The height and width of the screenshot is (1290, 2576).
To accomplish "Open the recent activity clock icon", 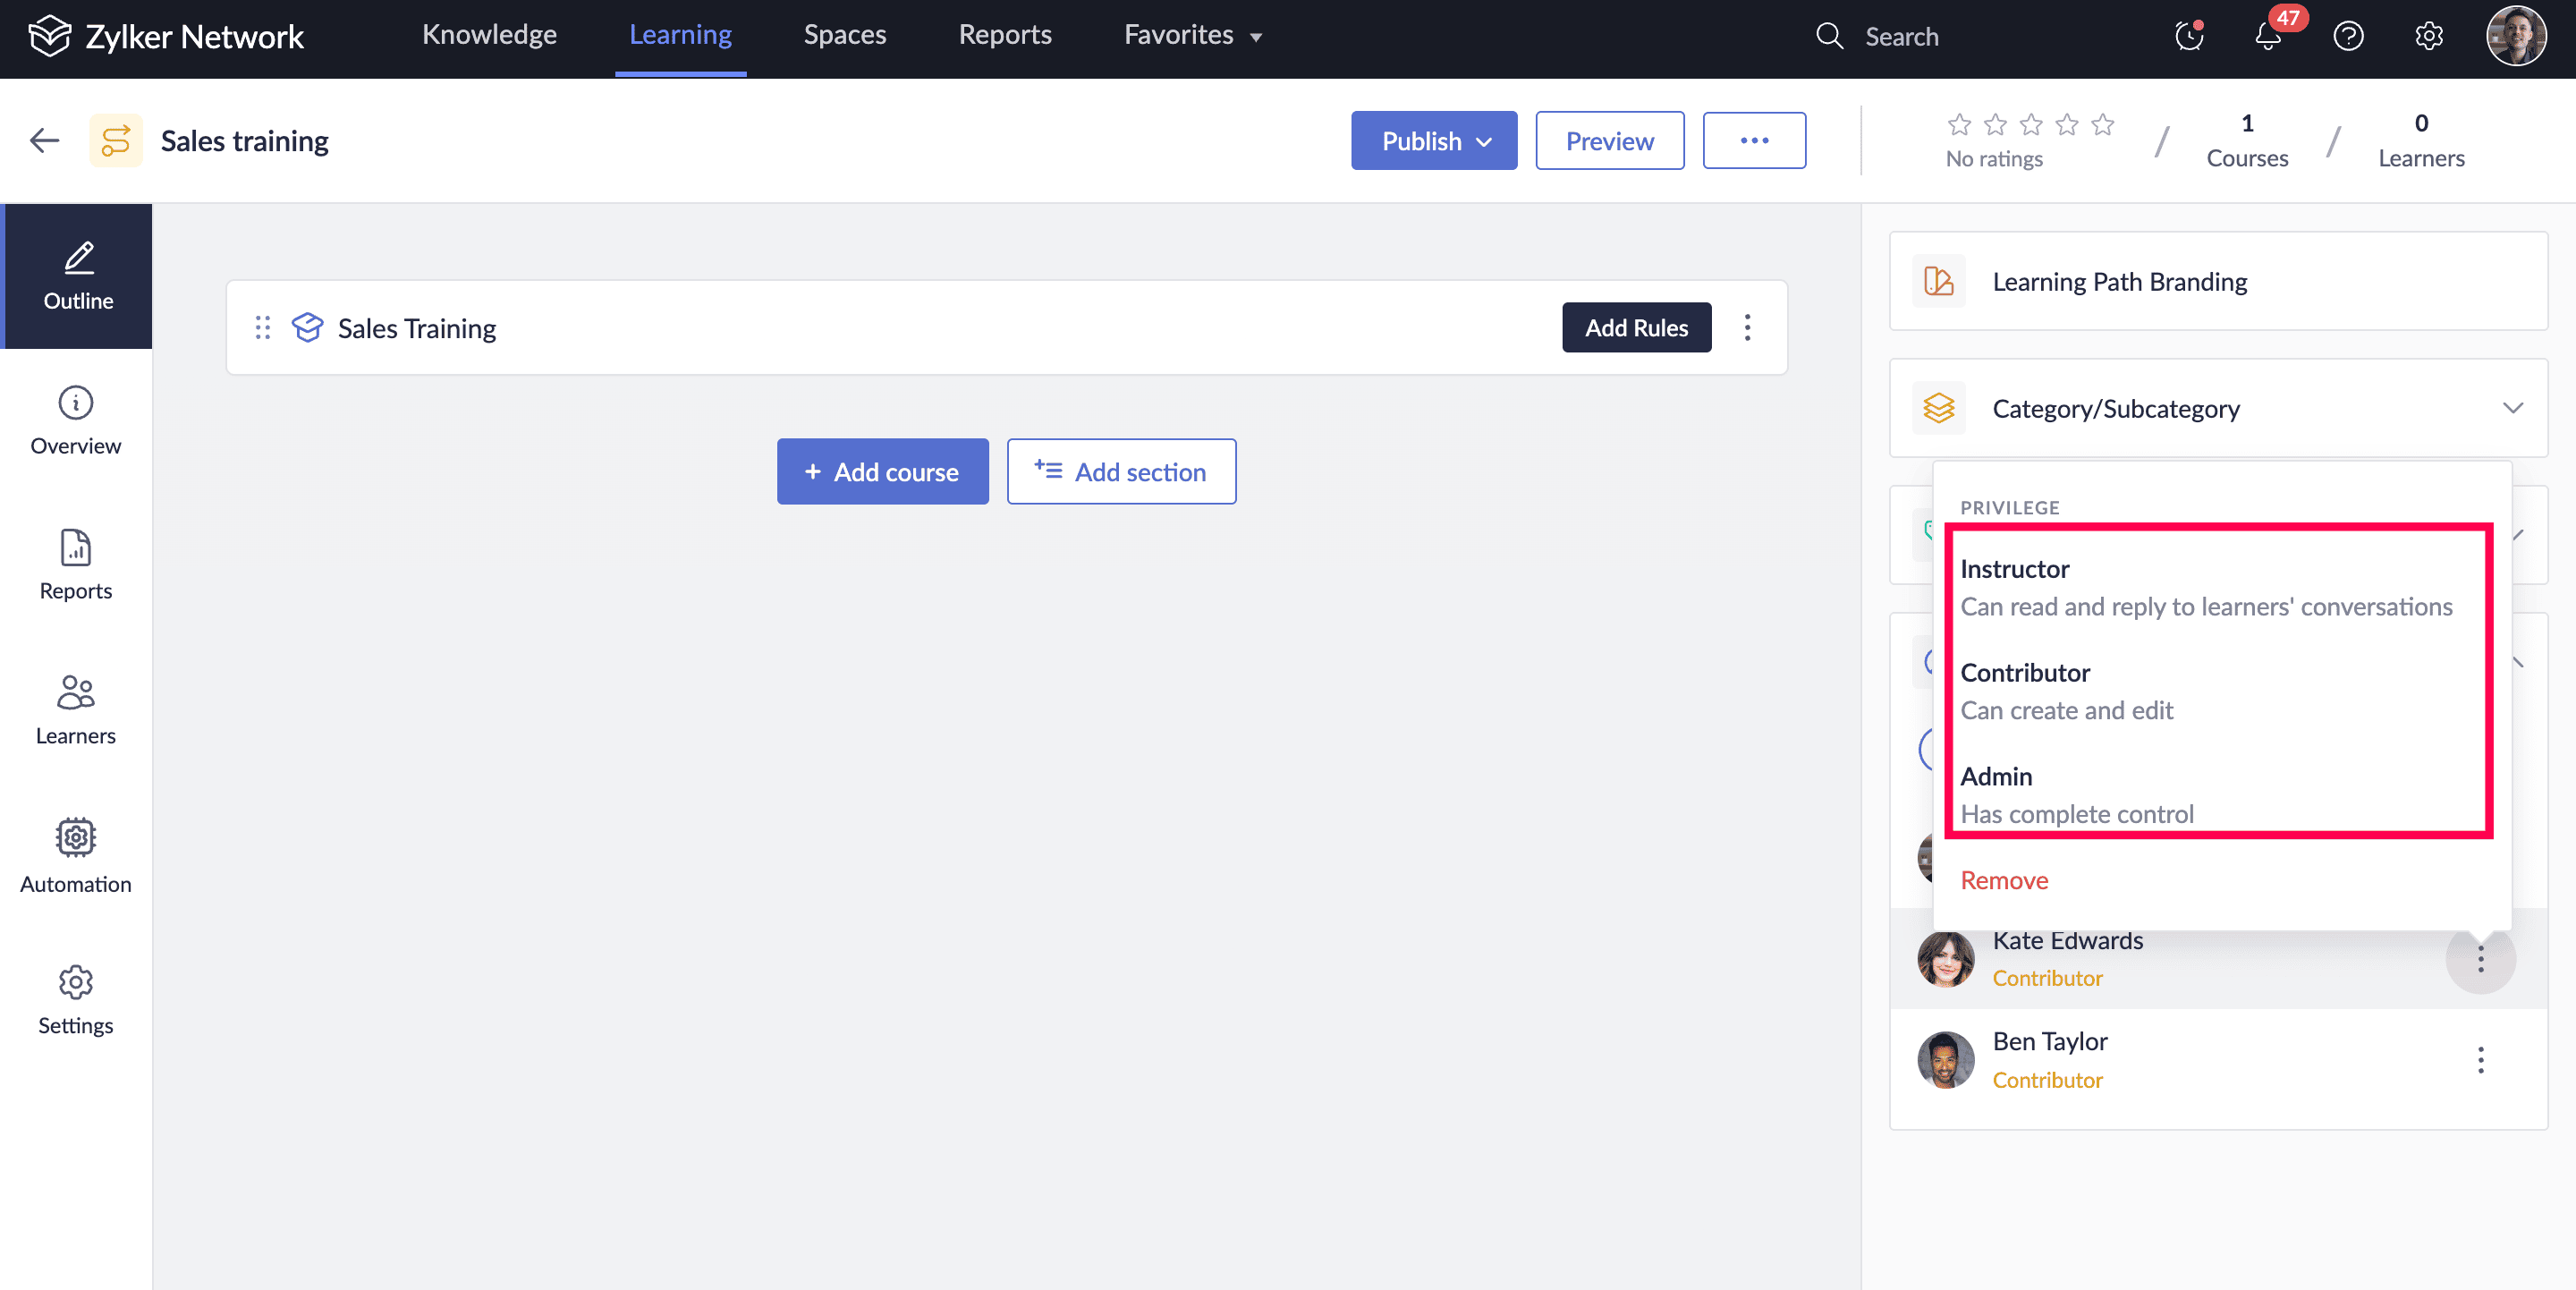I will (2188, 37).
